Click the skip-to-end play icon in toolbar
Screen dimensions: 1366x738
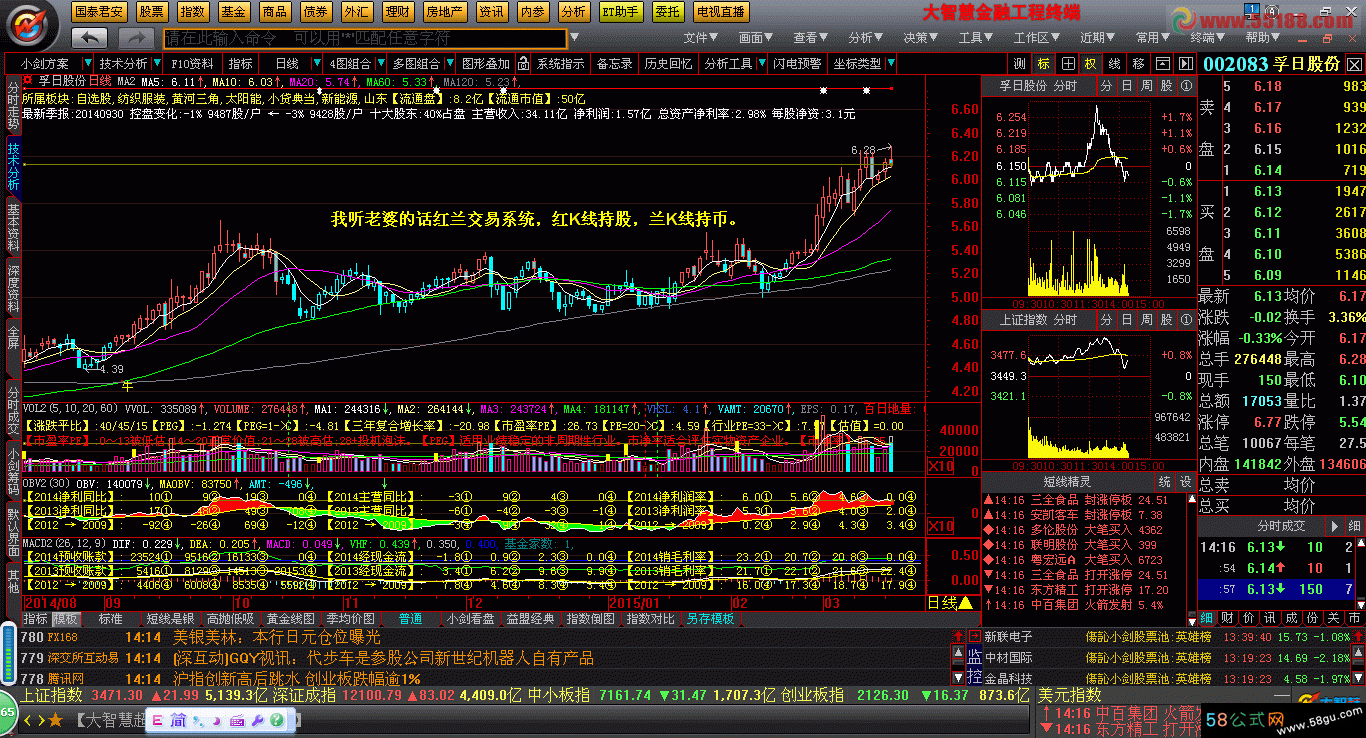pyautogui.click(x=1185, y=63)
